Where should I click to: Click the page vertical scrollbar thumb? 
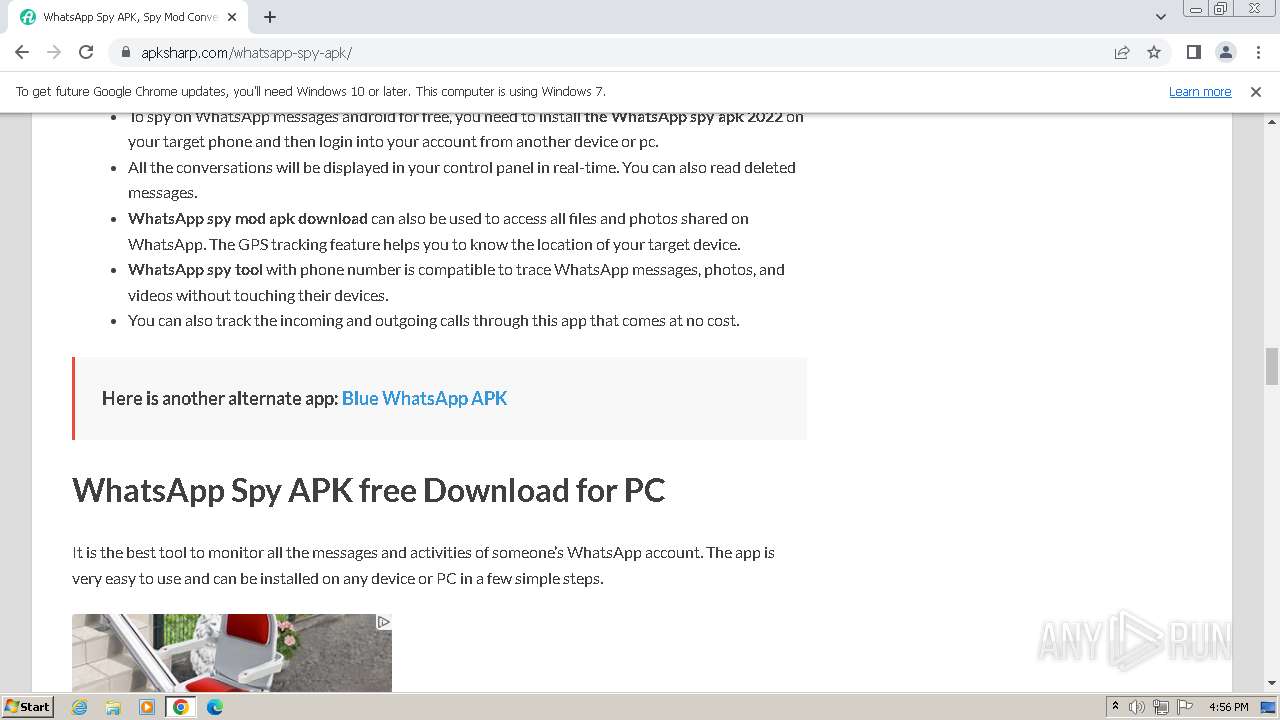pos(1272,366)
